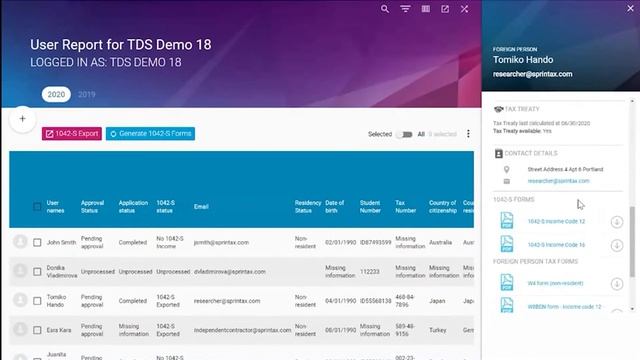The width and height of the screenshot is (640, 360).
Task: Click researcher@sprintax.com link in contact details
Action: 558,181
